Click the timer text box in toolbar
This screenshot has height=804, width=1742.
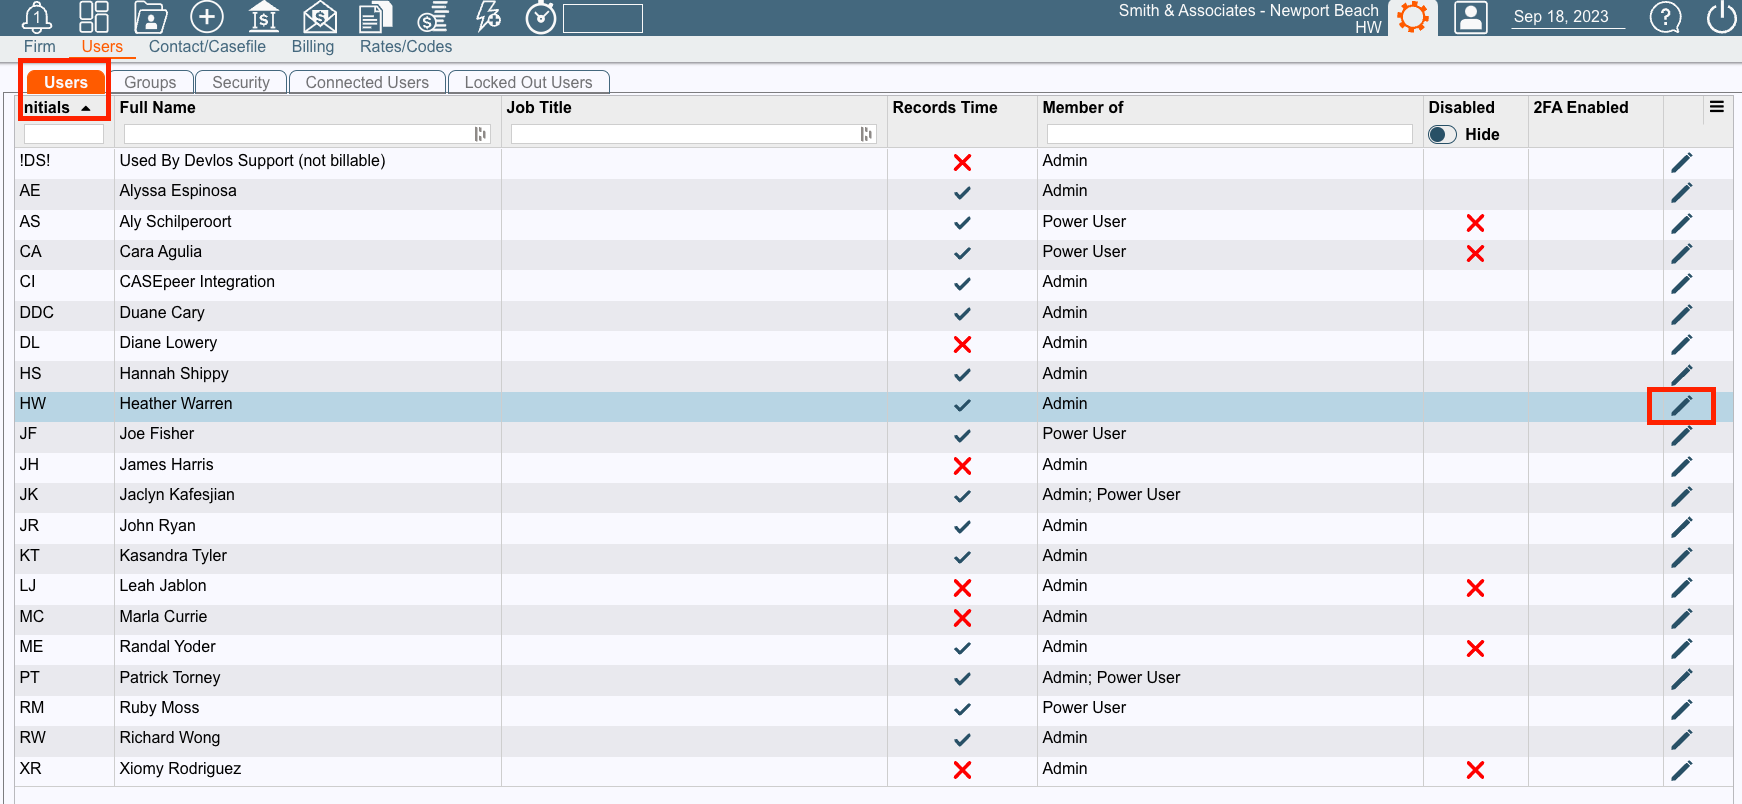coord(603,18)
